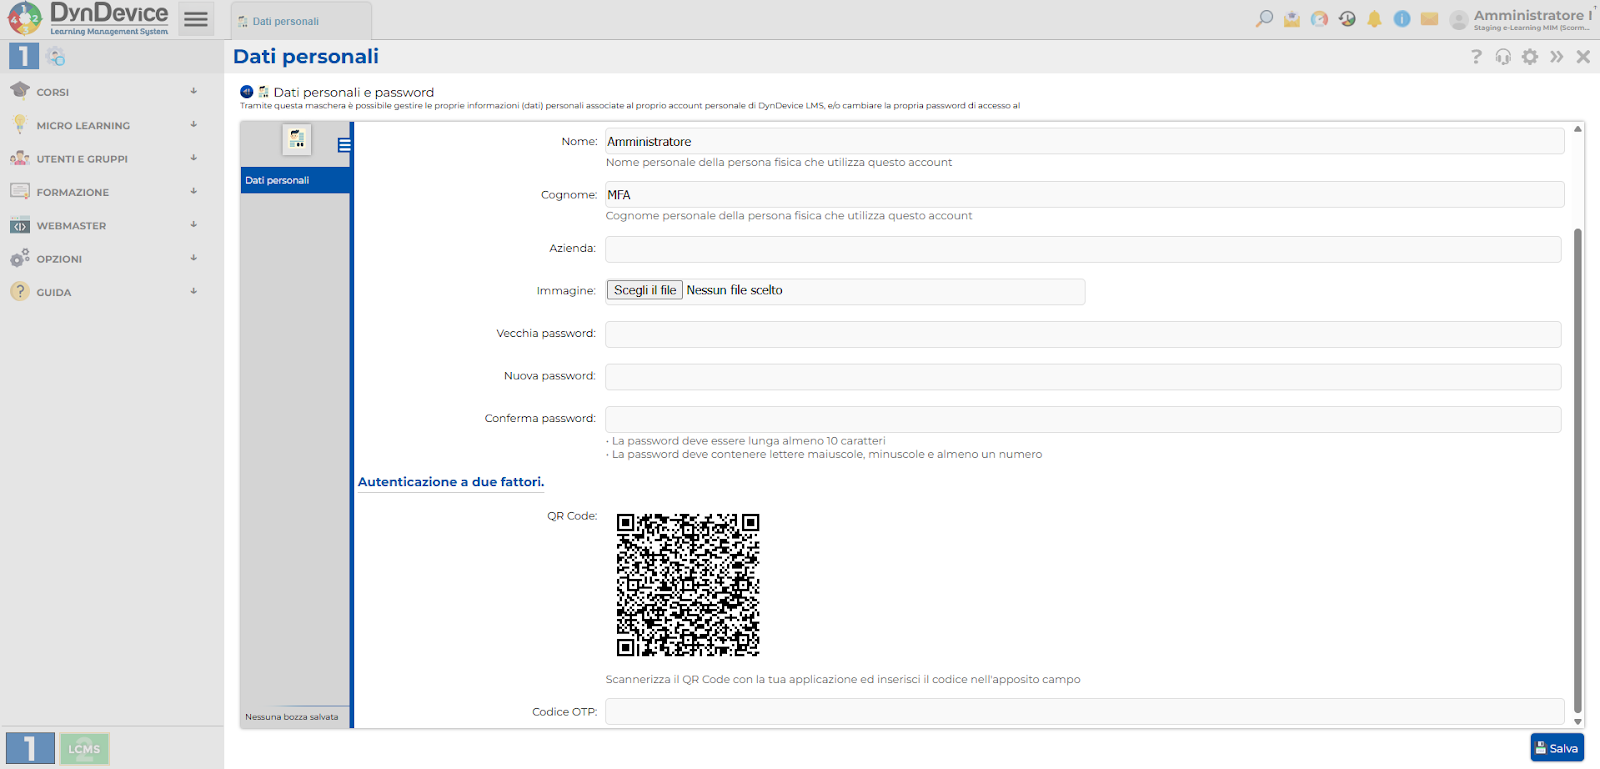Click the question mark help icon

1476,57
